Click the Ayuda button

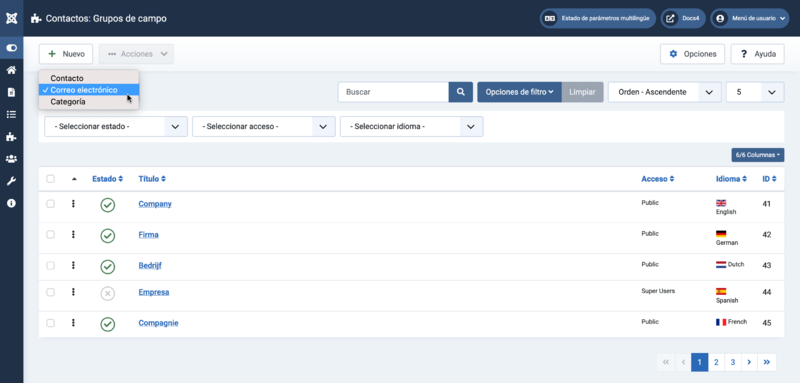tap(758, 54)
